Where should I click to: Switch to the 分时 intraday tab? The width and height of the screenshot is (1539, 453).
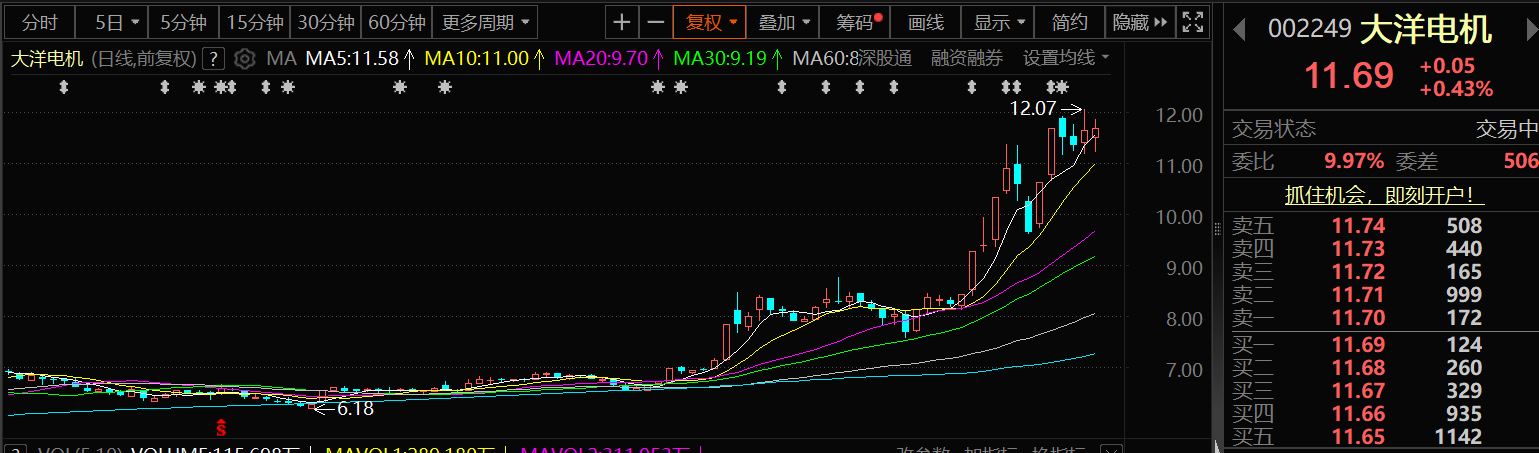(x=40, y=22)
